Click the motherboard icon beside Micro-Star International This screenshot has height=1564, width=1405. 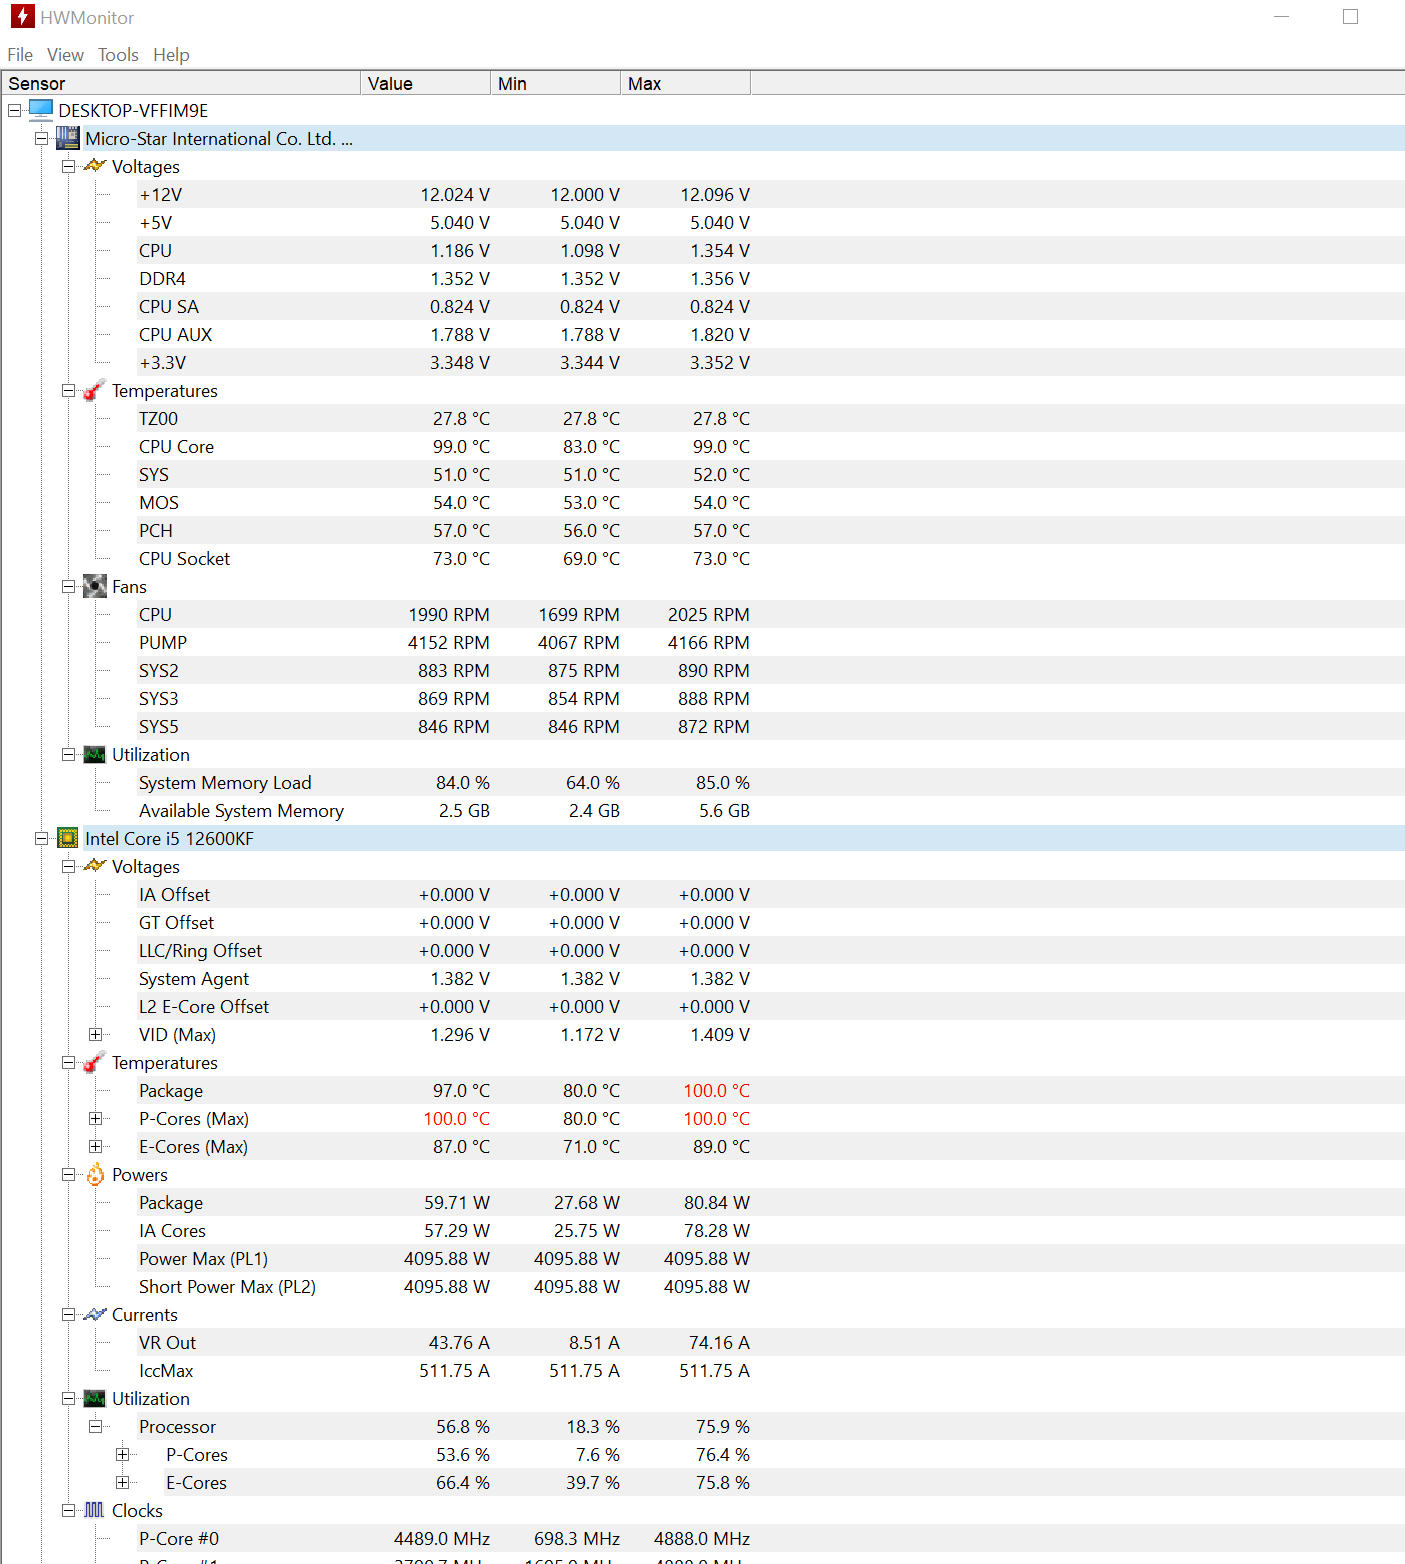click(68, 138)
